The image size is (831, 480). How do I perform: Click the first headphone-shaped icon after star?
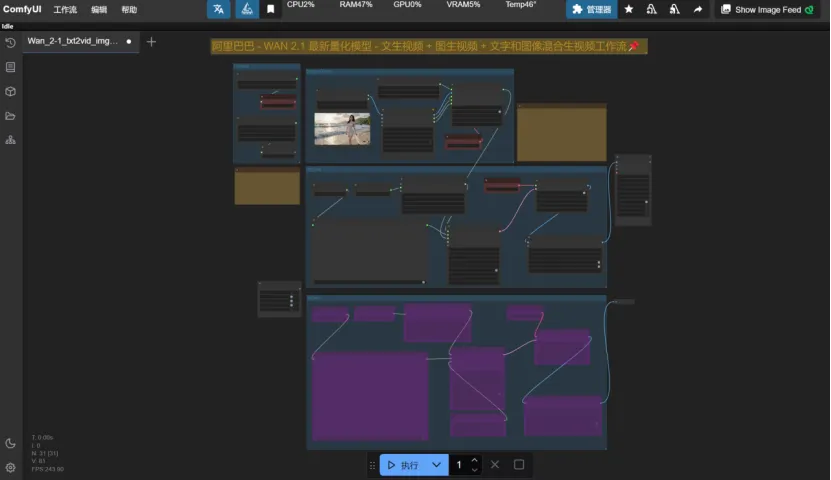[651, 9]
